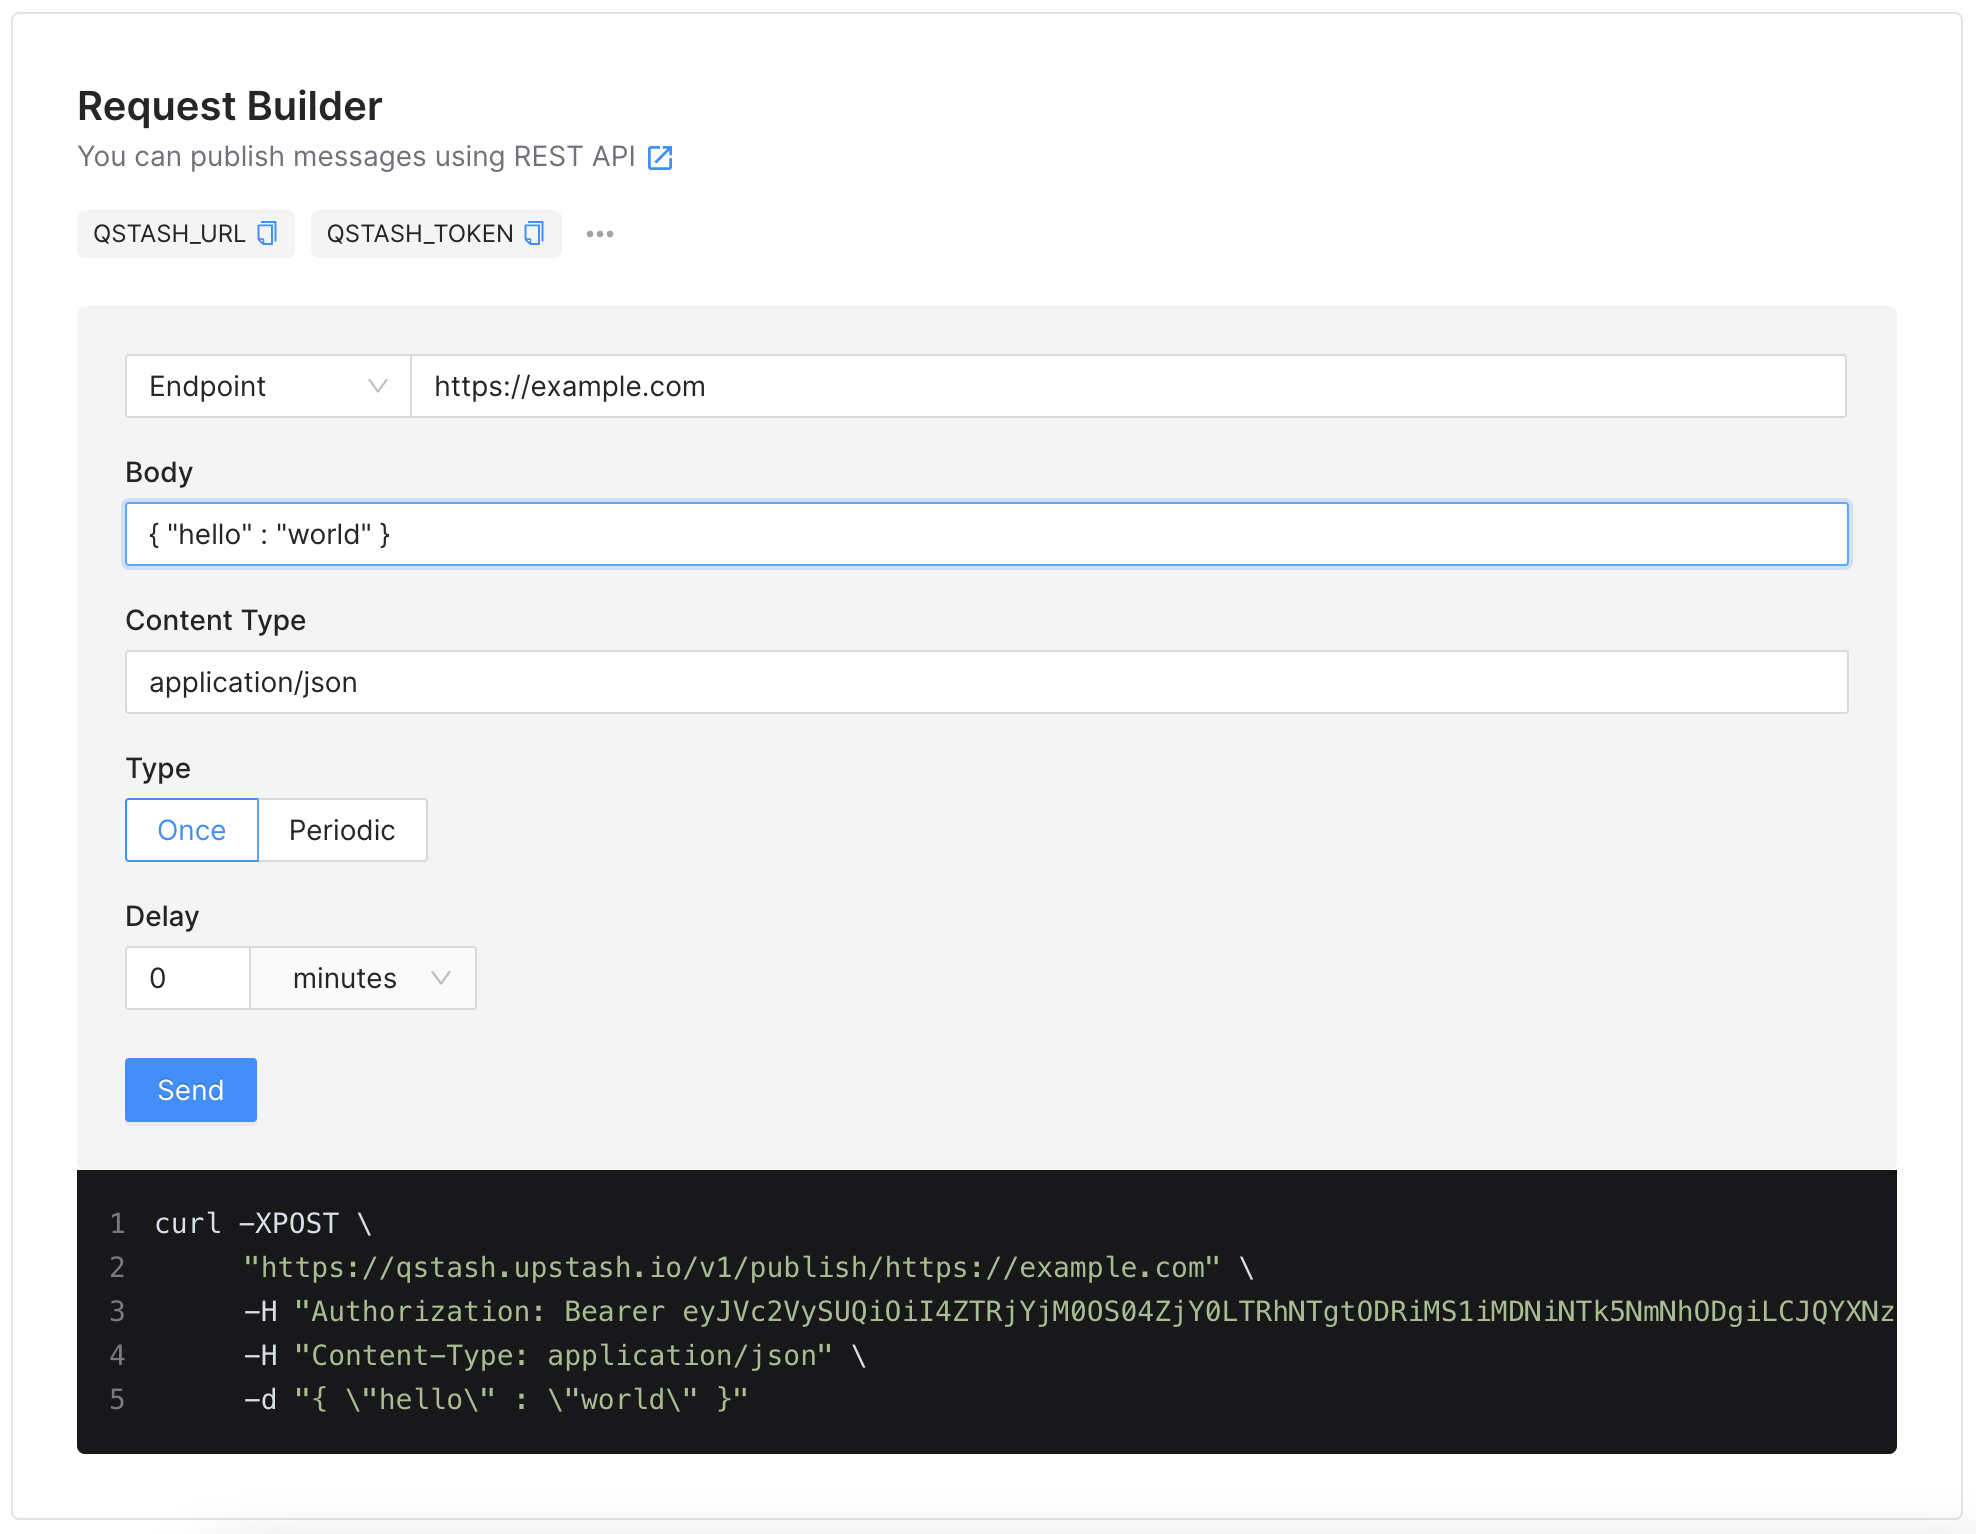The image size is (1976, 1534).
Task: Click the QSTASH_TOKEN chip label
Action: coord(419,234)
